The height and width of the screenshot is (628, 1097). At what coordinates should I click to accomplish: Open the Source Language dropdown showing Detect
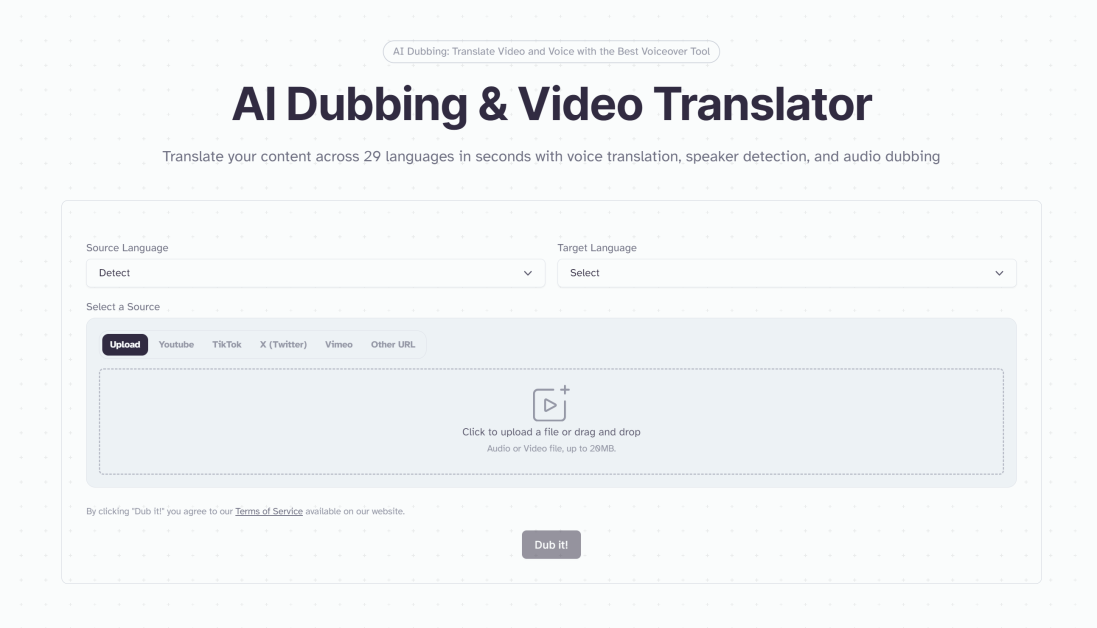click(x=315, y=273)
